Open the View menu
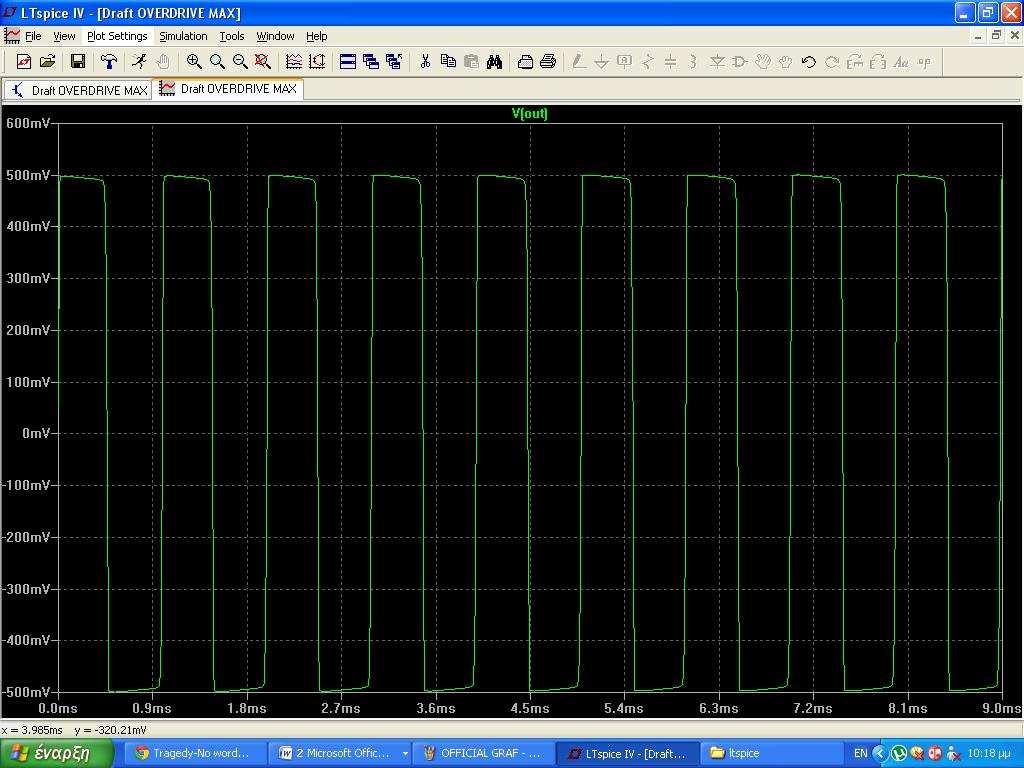 pos(64,36)
